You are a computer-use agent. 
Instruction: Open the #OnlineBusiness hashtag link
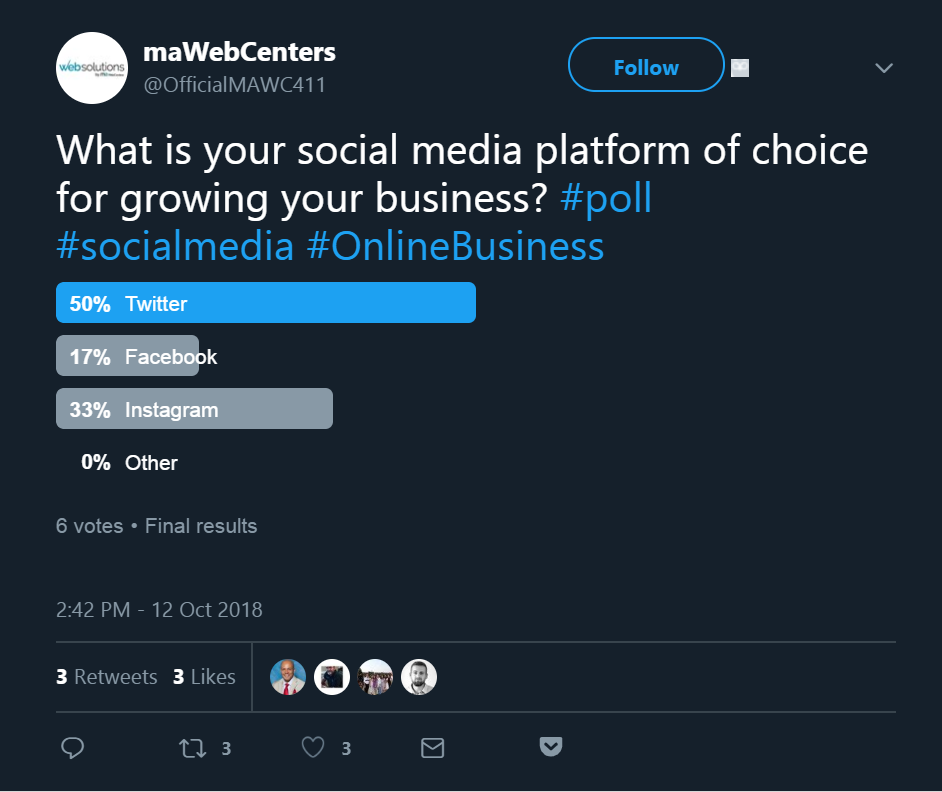click(x=453, y=245)
